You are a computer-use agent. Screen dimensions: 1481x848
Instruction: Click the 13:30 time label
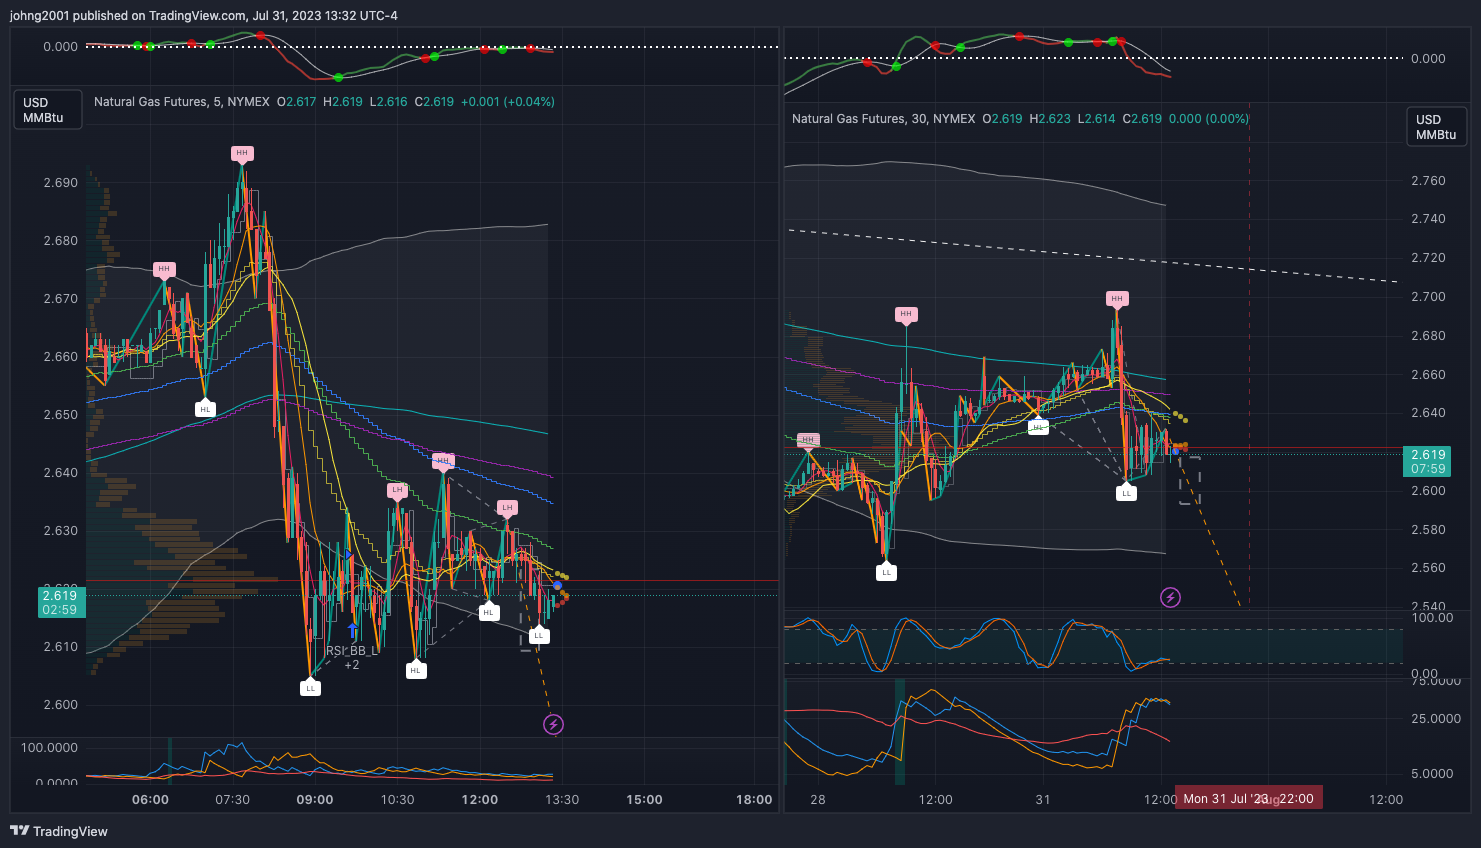point(562,799)
